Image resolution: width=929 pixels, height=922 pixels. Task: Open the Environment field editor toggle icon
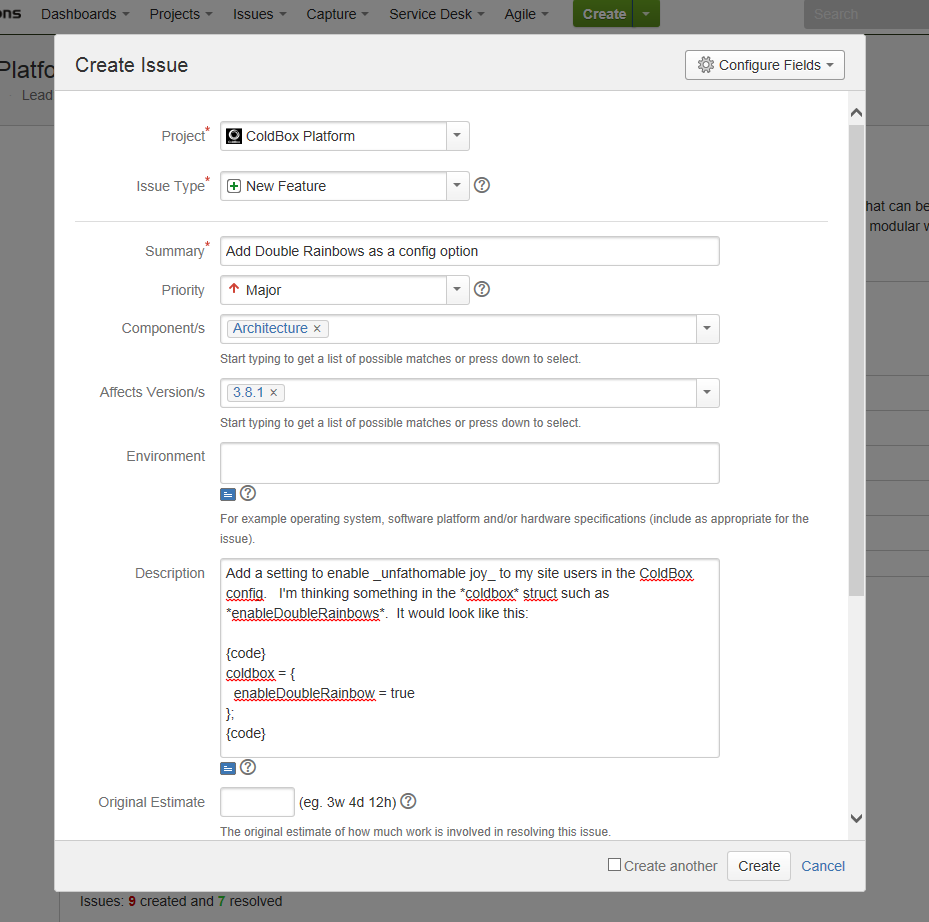228,494
